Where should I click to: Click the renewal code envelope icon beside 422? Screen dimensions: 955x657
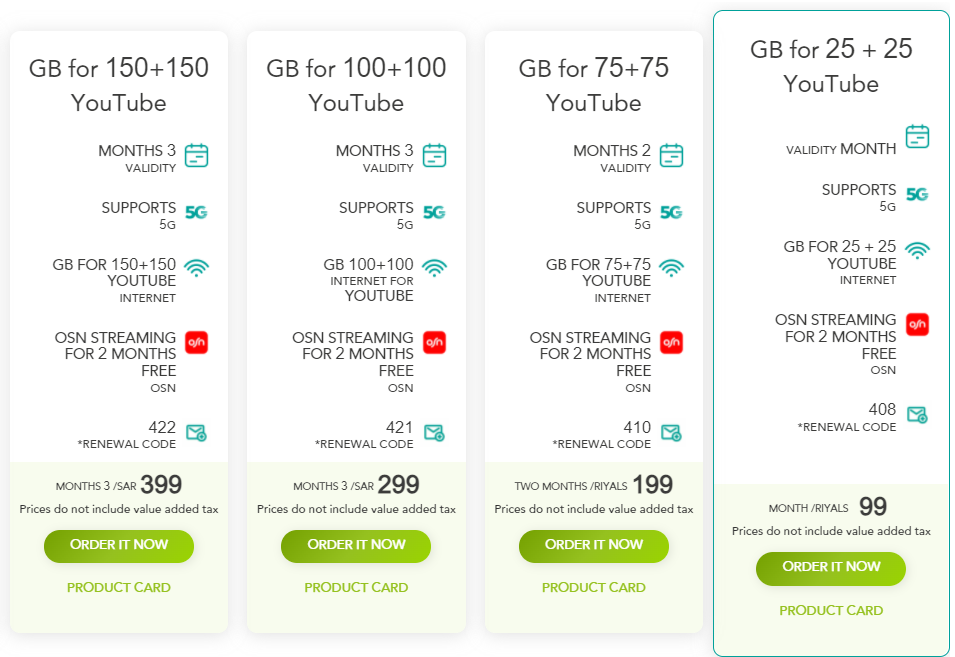(196, 432)
